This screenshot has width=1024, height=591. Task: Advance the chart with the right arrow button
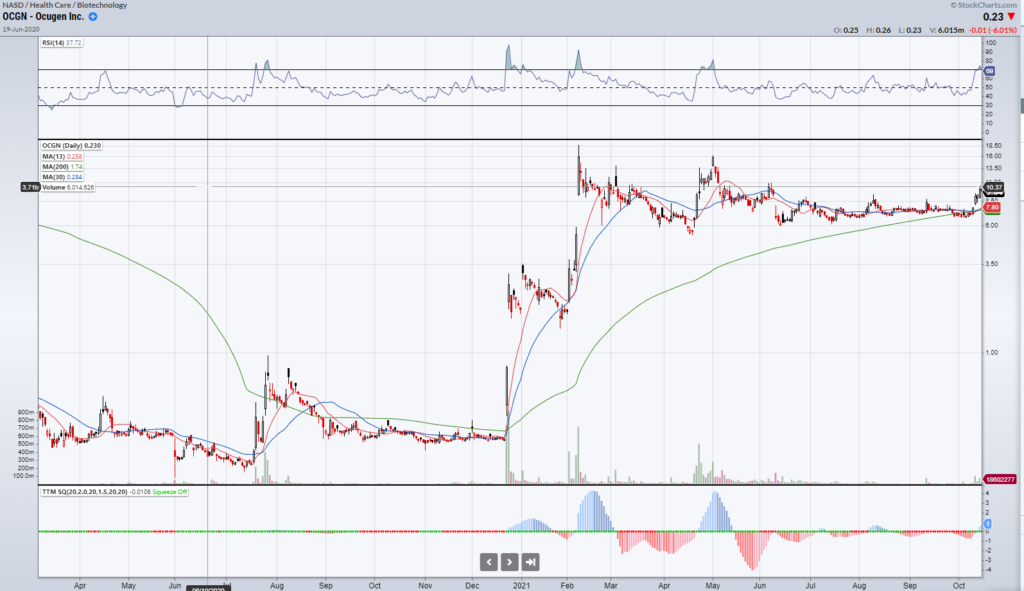tap(509, 562)
